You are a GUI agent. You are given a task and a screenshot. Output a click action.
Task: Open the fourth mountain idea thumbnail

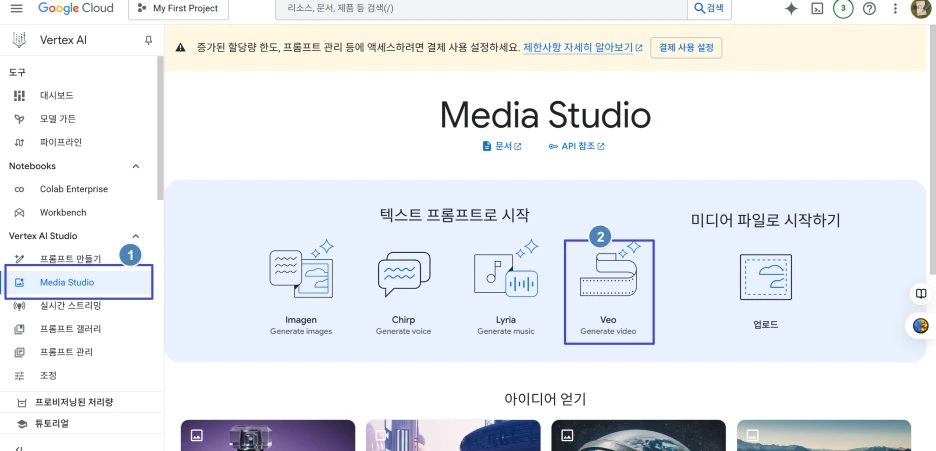tap(824, 435)
